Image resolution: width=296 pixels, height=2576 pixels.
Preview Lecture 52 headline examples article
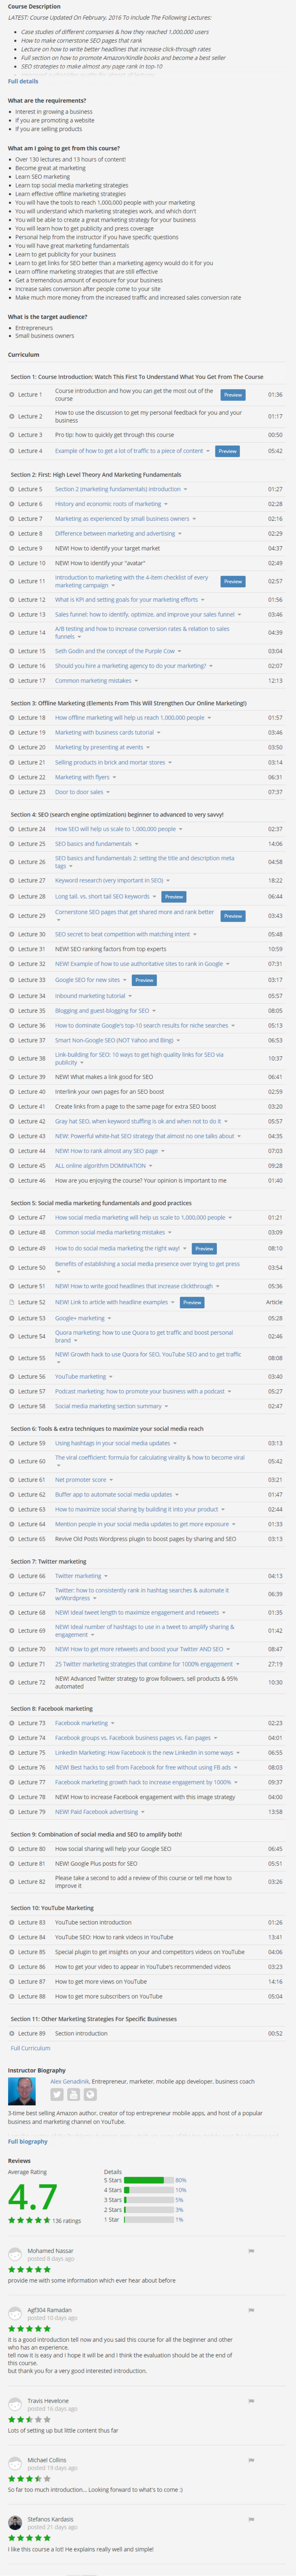point(192,1302)
